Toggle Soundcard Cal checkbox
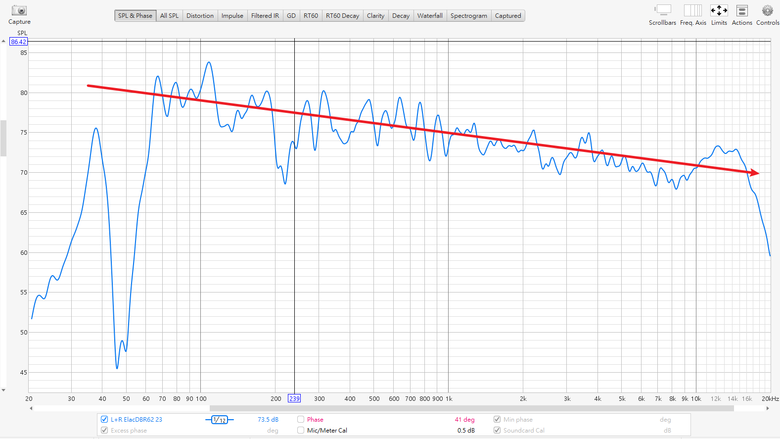This screenshot has width=780, height=439. pyautogui.click(x=496, y=431)
